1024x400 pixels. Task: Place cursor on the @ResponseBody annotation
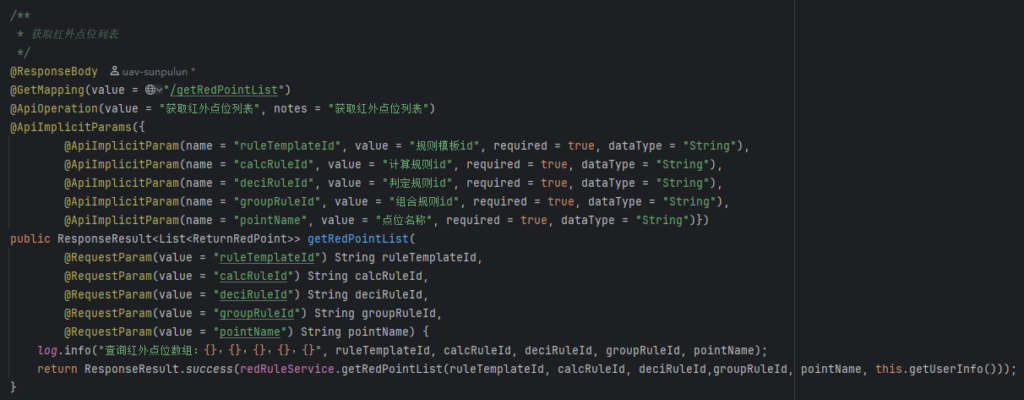[54, 71]
